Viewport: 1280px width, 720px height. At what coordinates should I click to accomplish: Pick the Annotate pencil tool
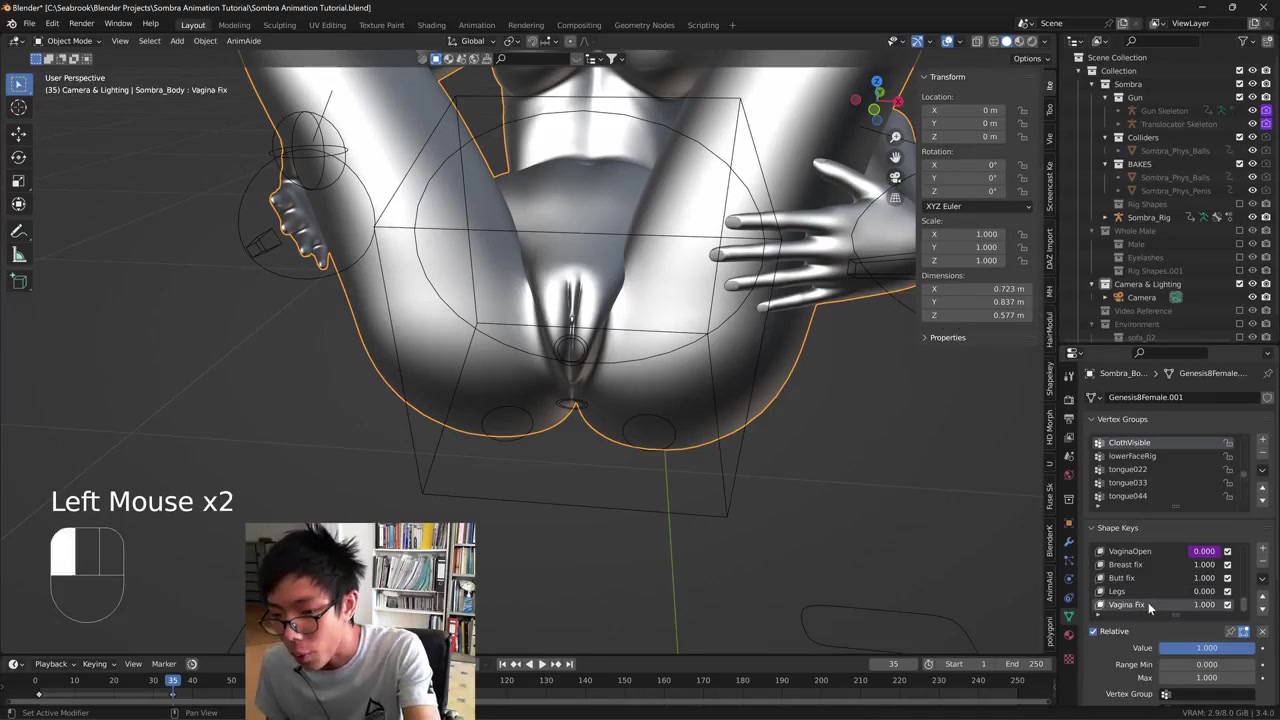(18, 231)
